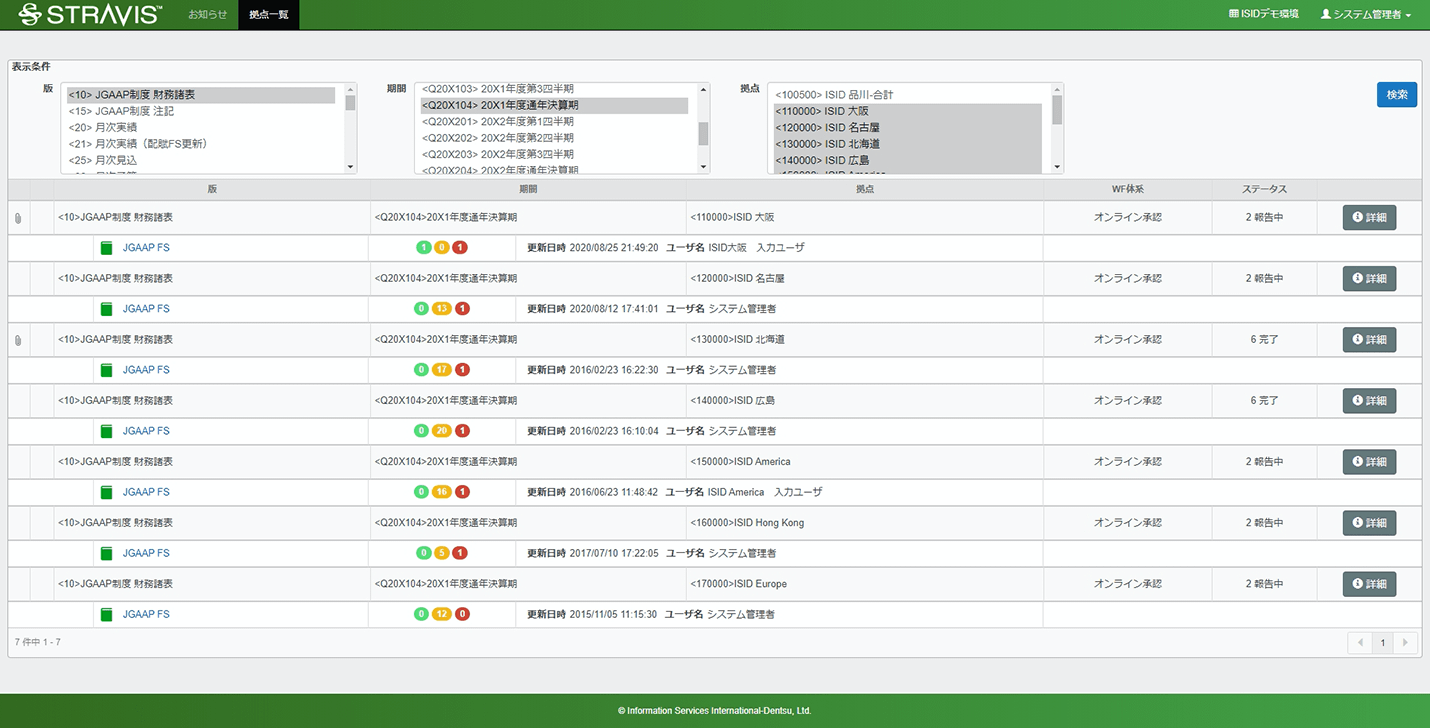Viewport: 1430px width, 728px height.
Task: Select <110000> ISID 大阪 in 拠点 list
Action: pyautogui.click(x=908, y=111)
